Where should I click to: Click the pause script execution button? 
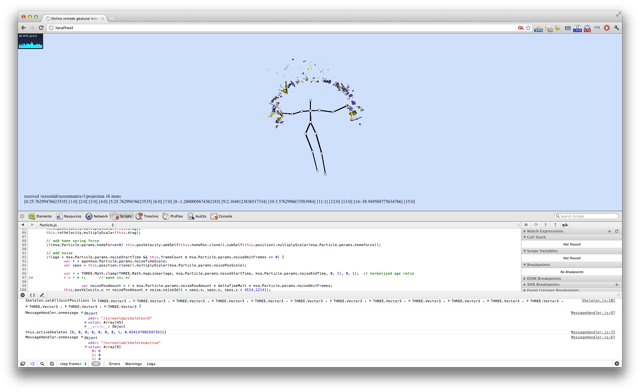point(526,225)
